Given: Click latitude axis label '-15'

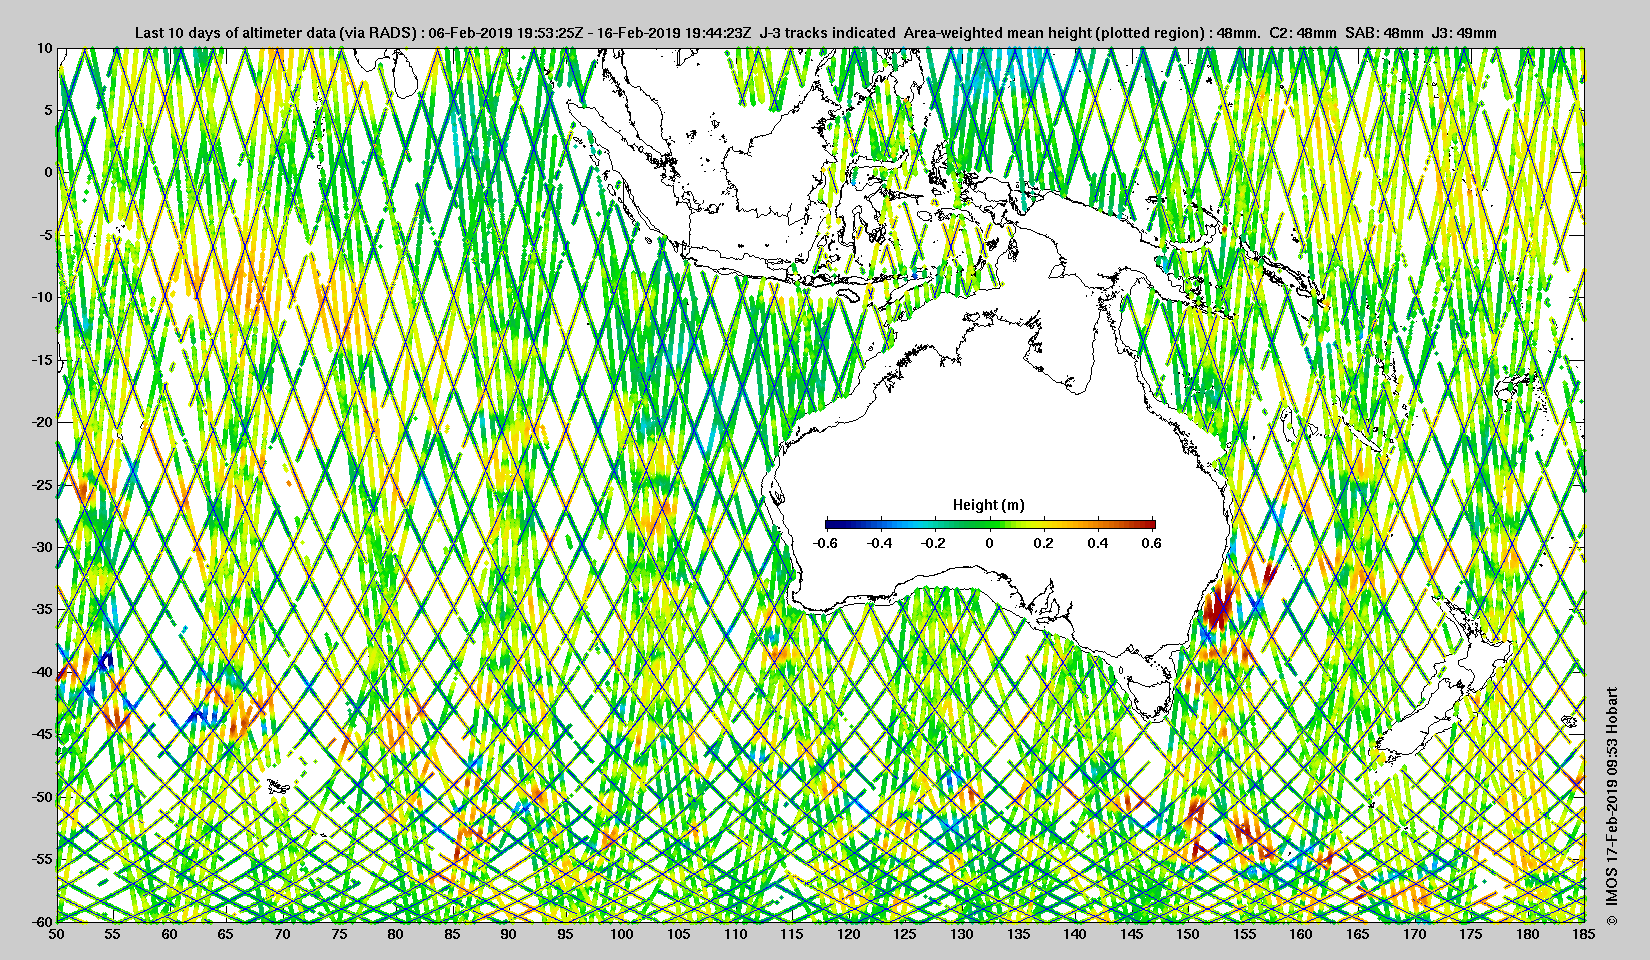Looking at the screenshot, I should point(42,360).
